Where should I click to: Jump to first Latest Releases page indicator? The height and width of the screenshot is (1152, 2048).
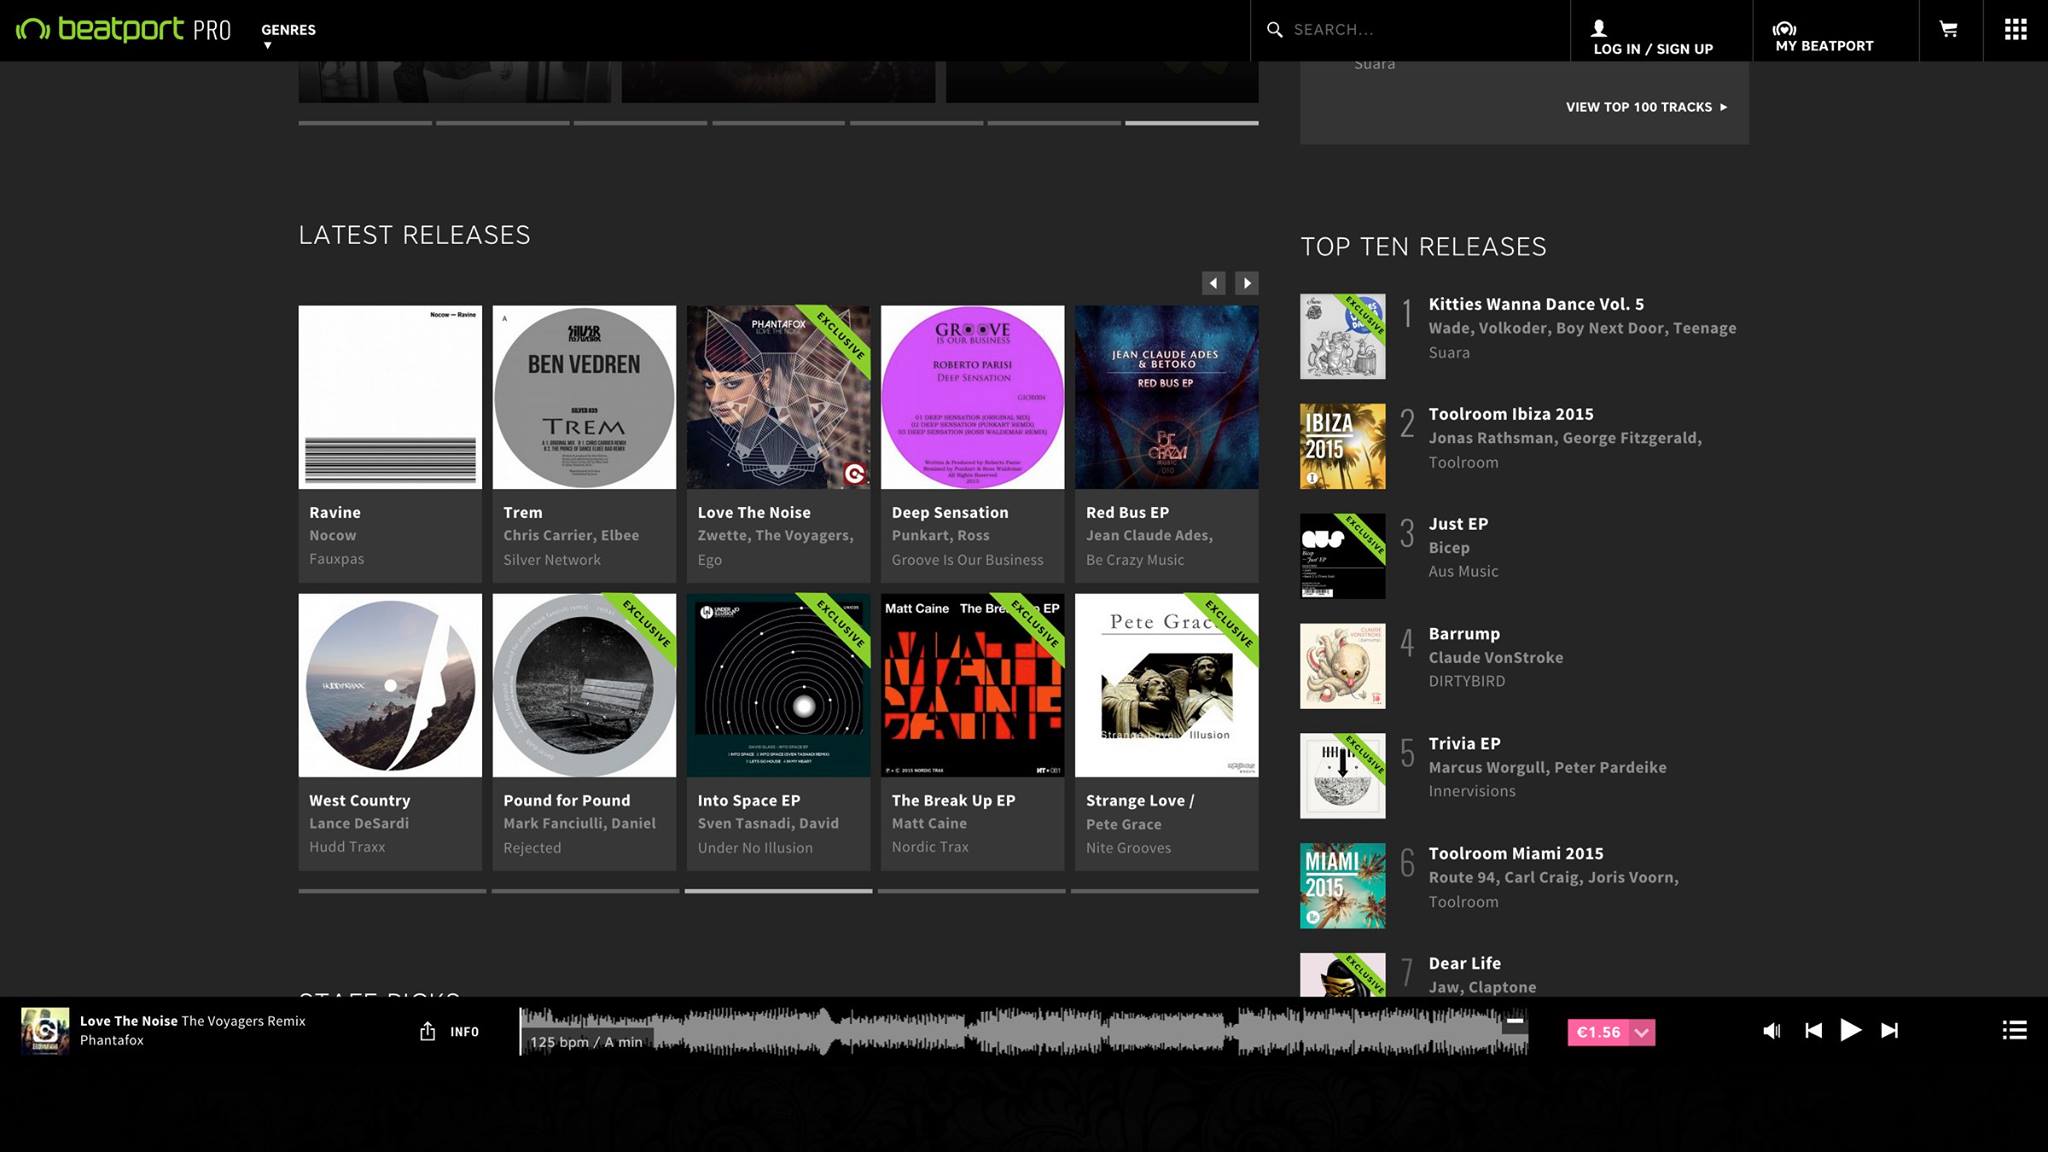[x=392, y=891]
